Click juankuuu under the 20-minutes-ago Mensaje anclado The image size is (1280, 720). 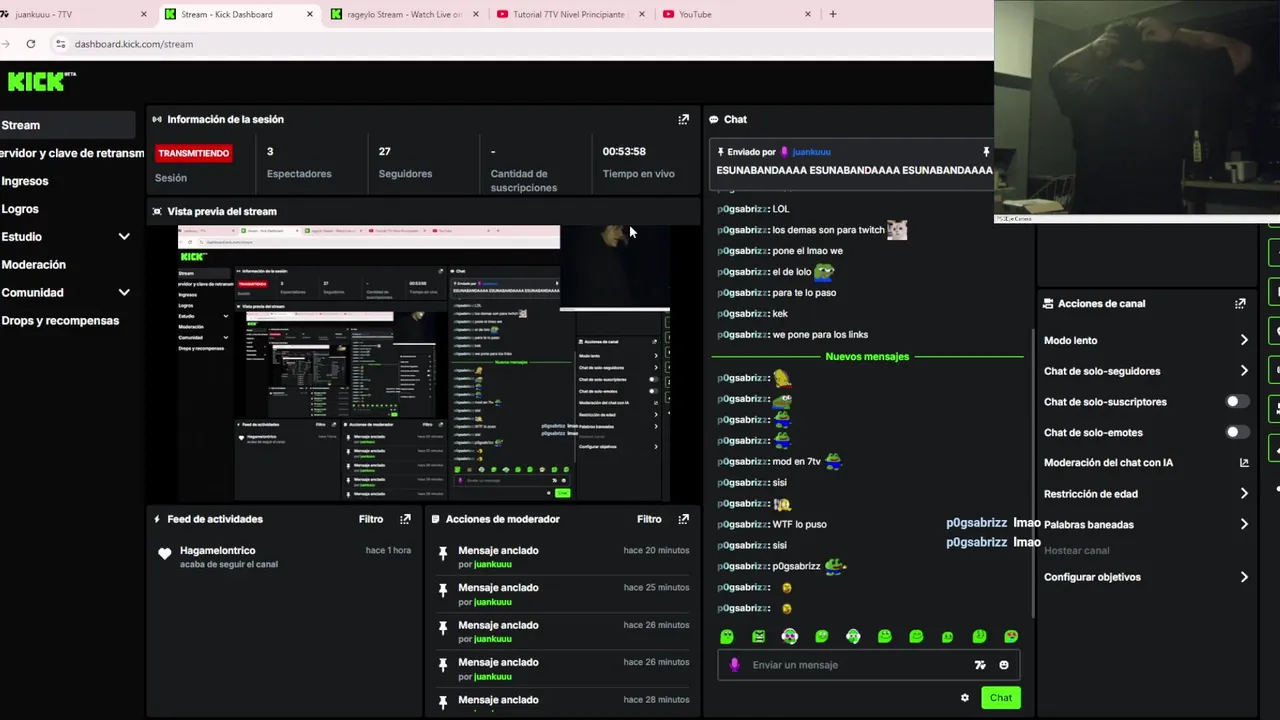pyautogui.click(x=493, y=565)
